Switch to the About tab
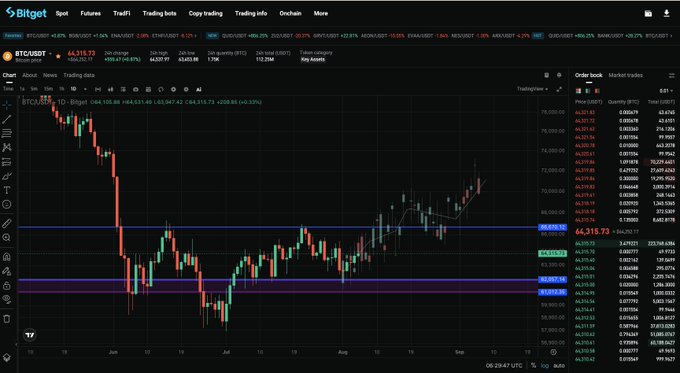Viewport: 680px width, 373px height. click(x=29, y=75)
